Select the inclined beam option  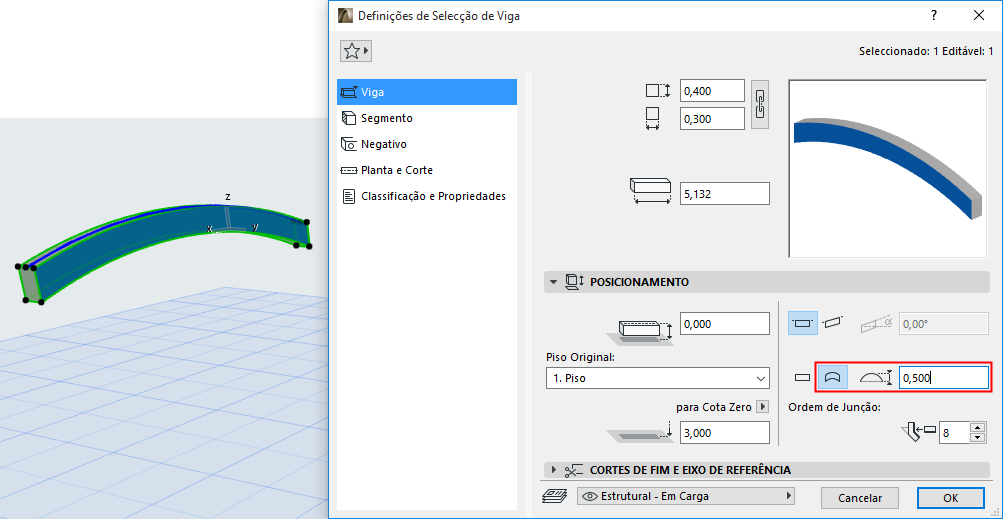pyautogui.click(x=833, y=323)
